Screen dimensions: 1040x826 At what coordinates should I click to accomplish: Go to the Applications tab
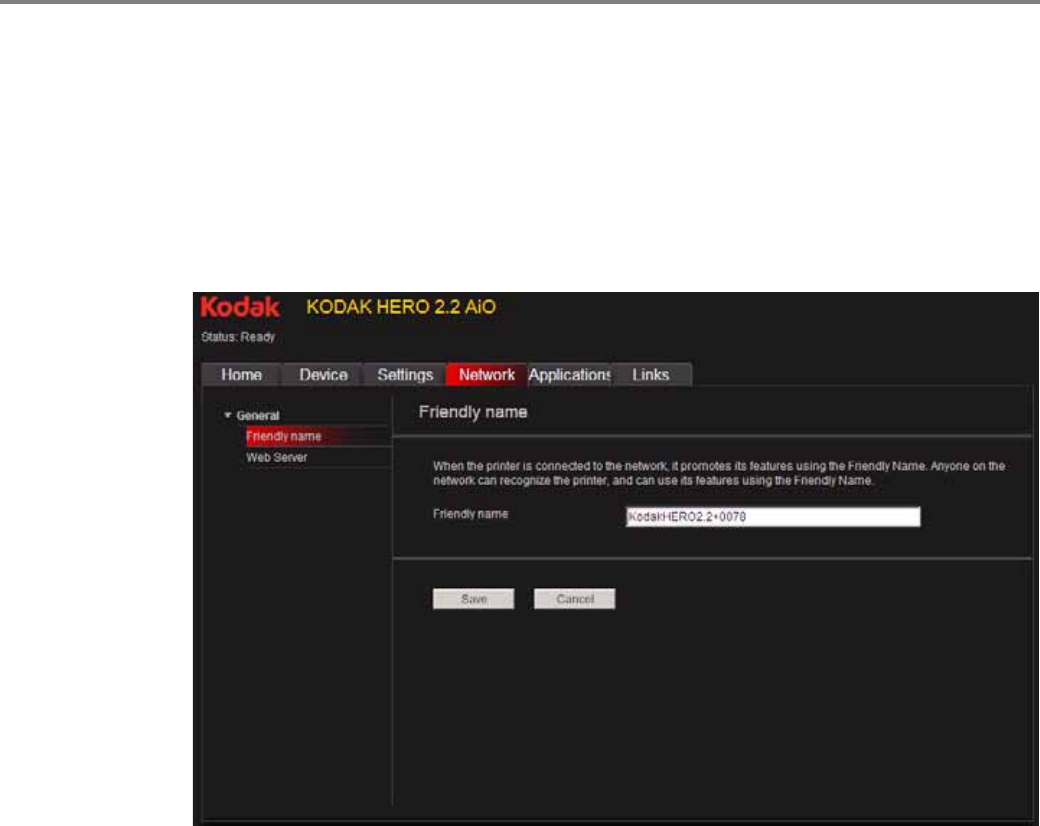[569, 375]
